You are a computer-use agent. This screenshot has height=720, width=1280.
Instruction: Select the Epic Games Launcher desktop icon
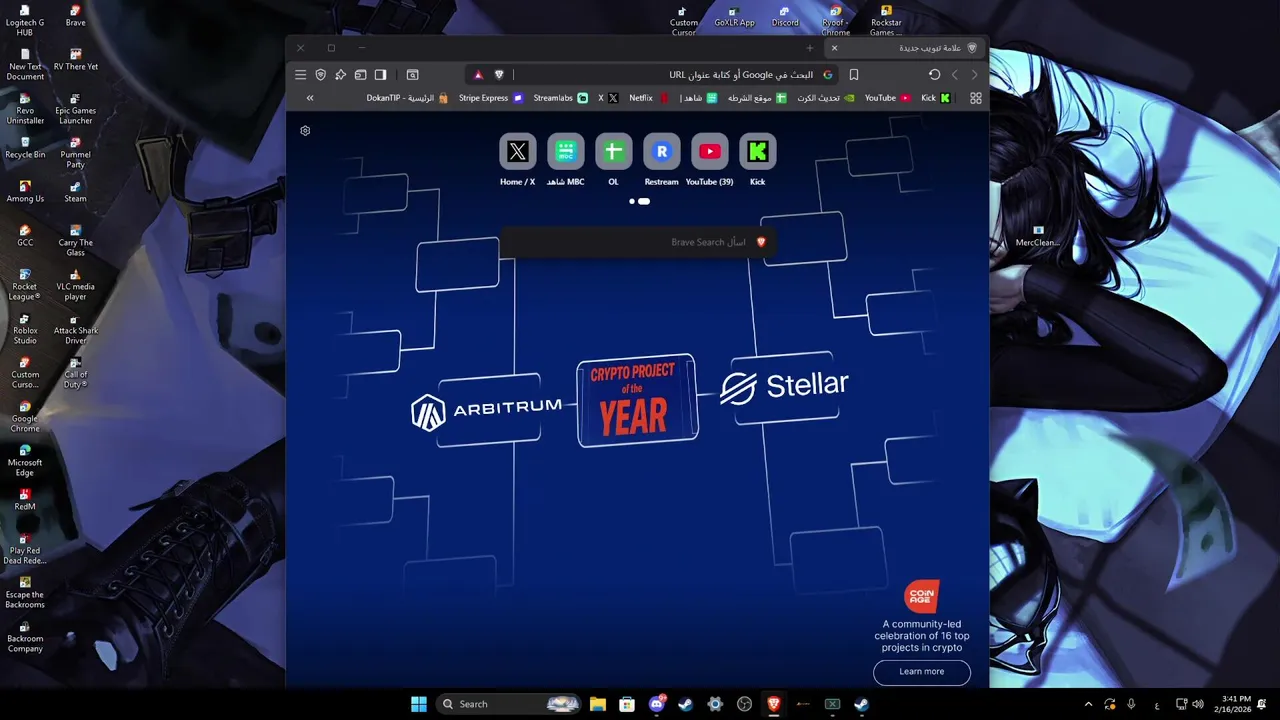76,108
